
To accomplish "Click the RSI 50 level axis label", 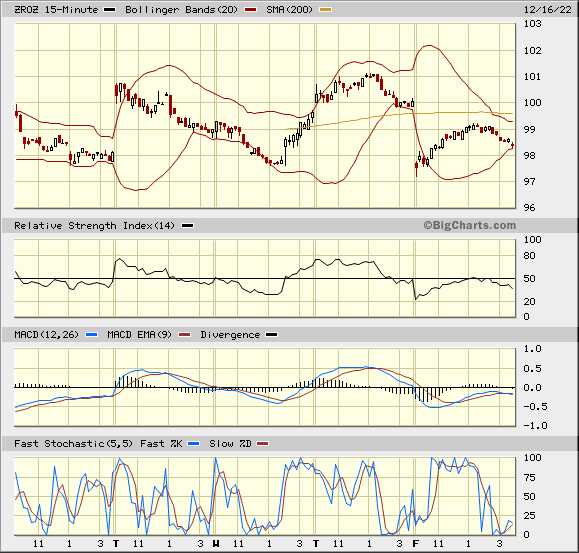I will pos(529,279).
